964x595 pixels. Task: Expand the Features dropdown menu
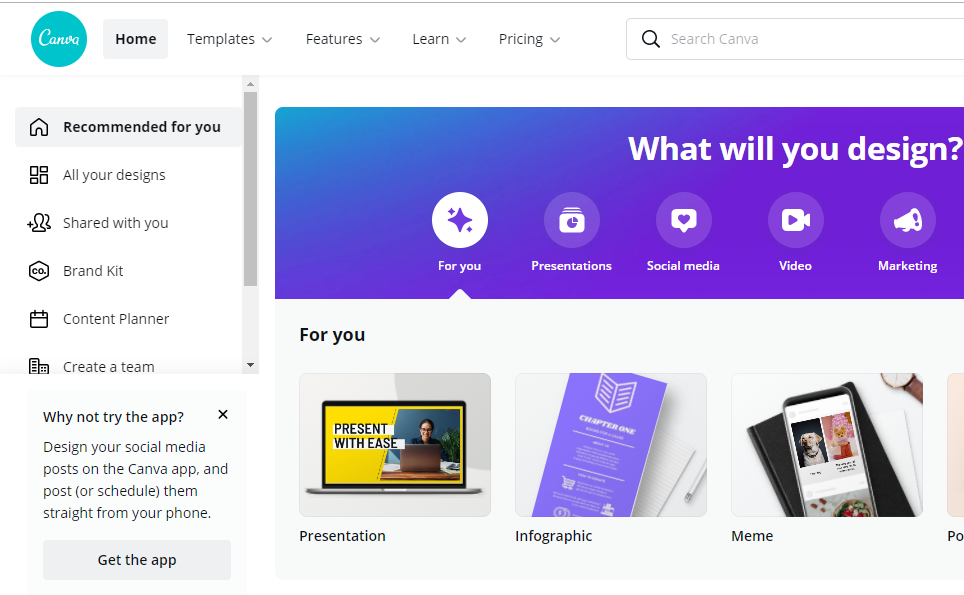[x=342, y=39]
